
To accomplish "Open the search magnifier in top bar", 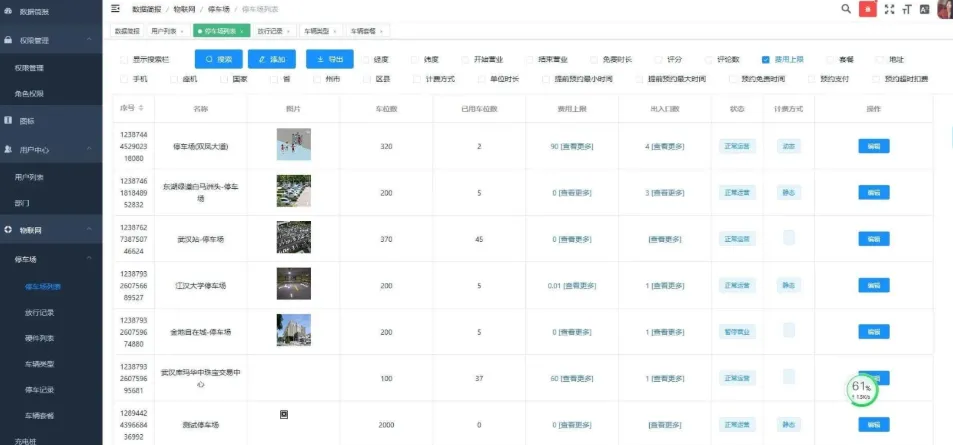I will [x=846, y=9].
